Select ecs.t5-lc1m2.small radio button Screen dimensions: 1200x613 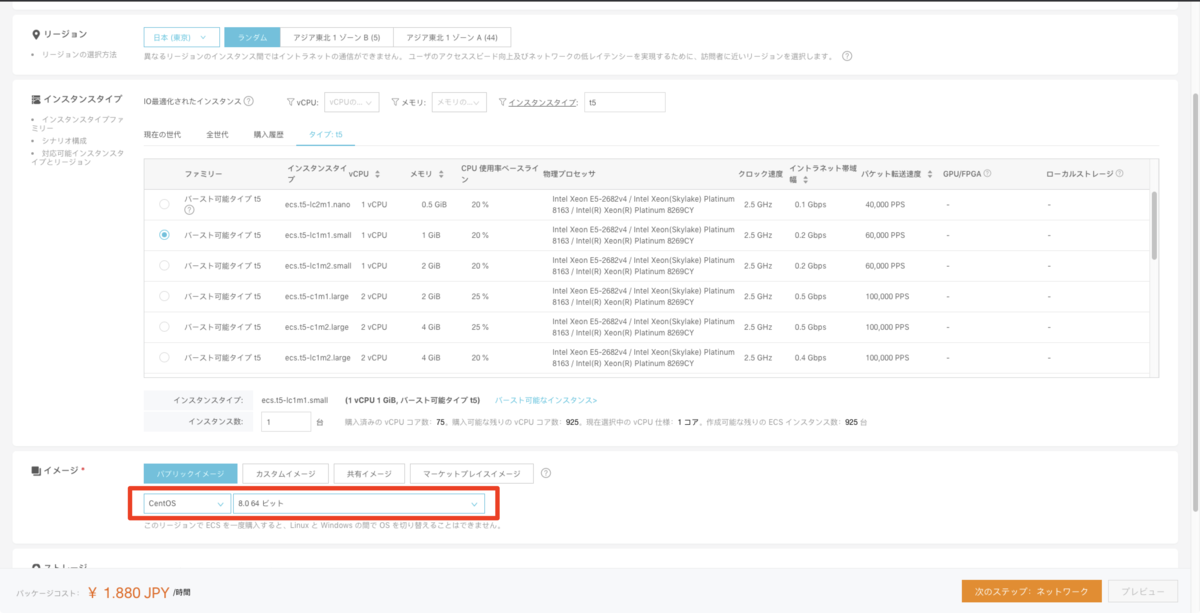click(x=164, y=266)
